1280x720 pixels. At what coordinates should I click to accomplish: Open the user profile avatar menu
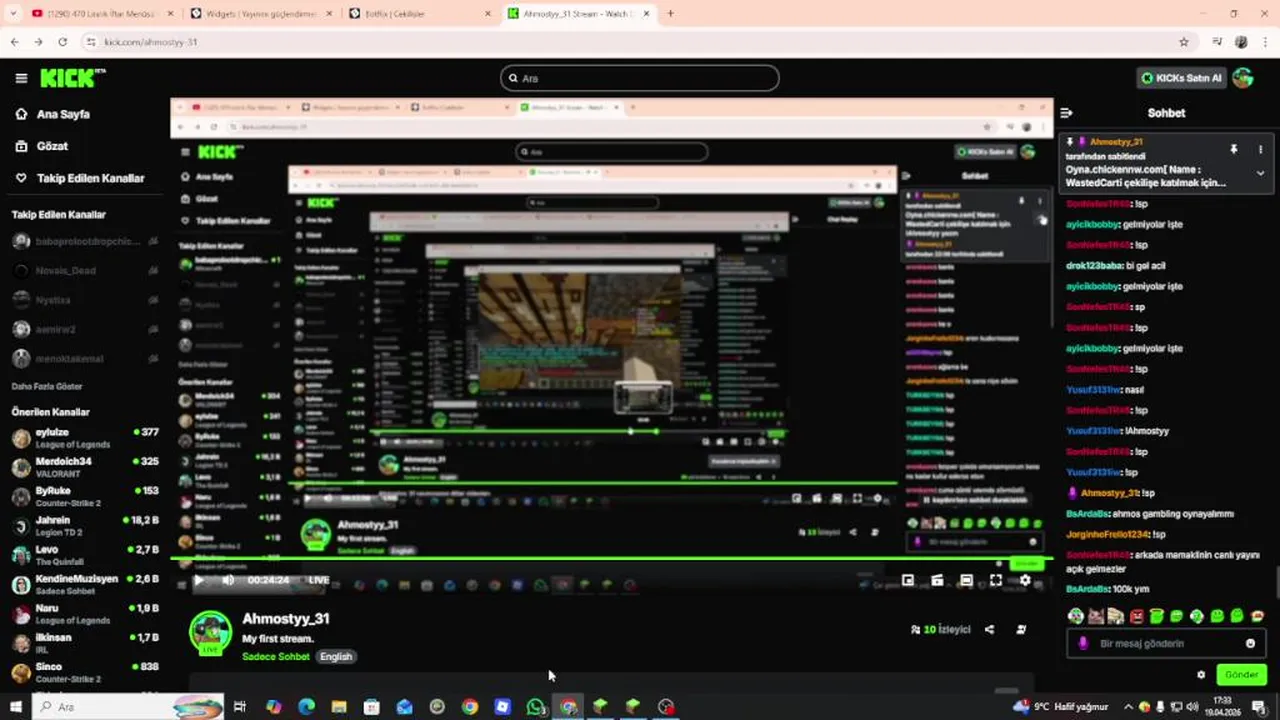(1243, 78)
